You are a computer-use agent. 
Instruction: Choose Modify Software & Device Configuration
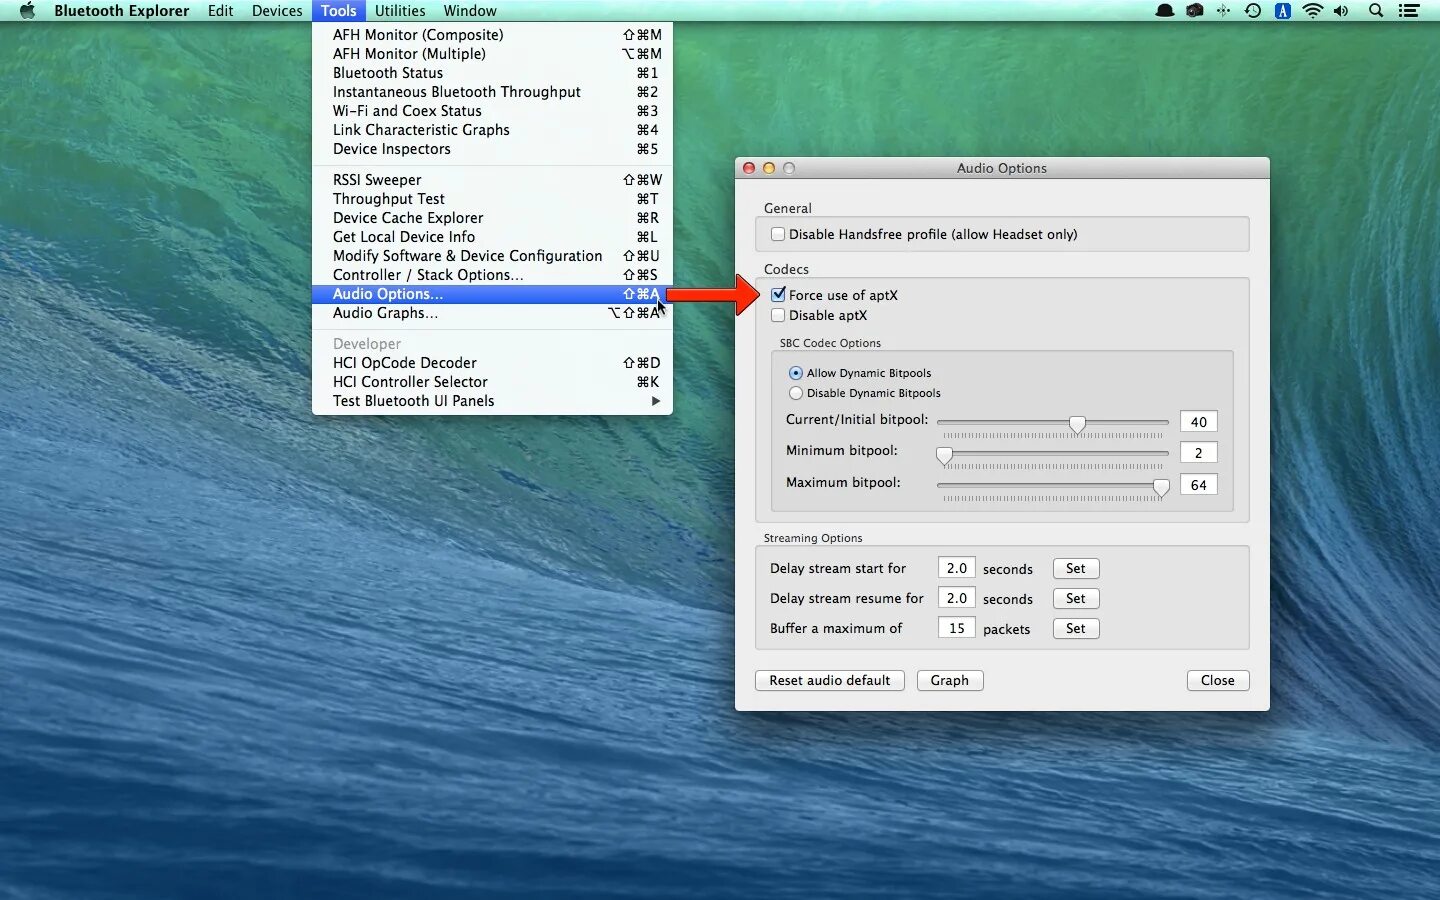[x=492, y=256]
